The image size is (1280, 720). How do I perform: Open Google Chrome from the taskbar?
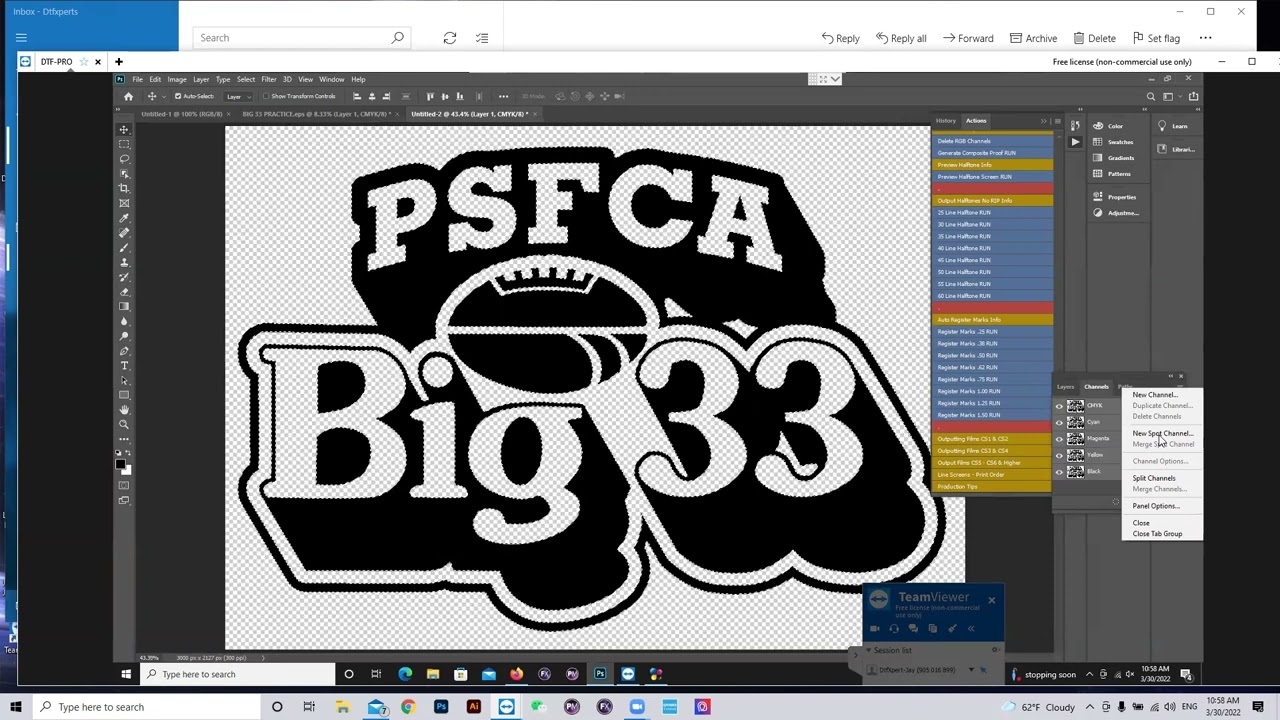tap(408, 707)
